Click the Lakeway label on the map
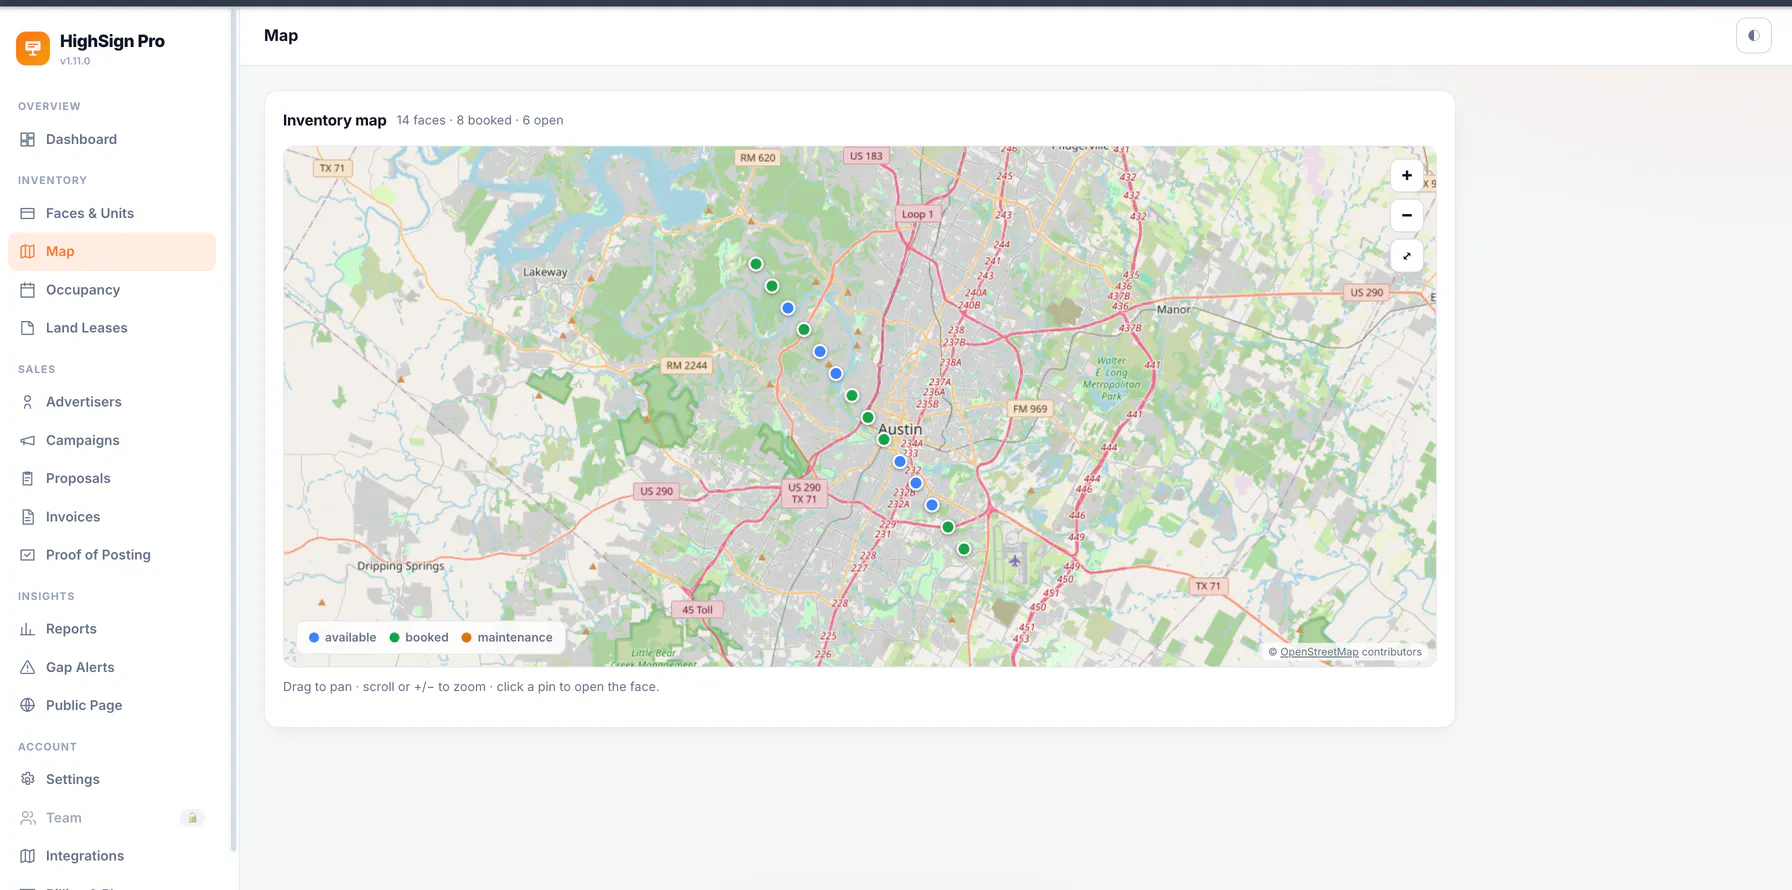The width and height of the screenshot is (1792, 890). pos(545,272)
